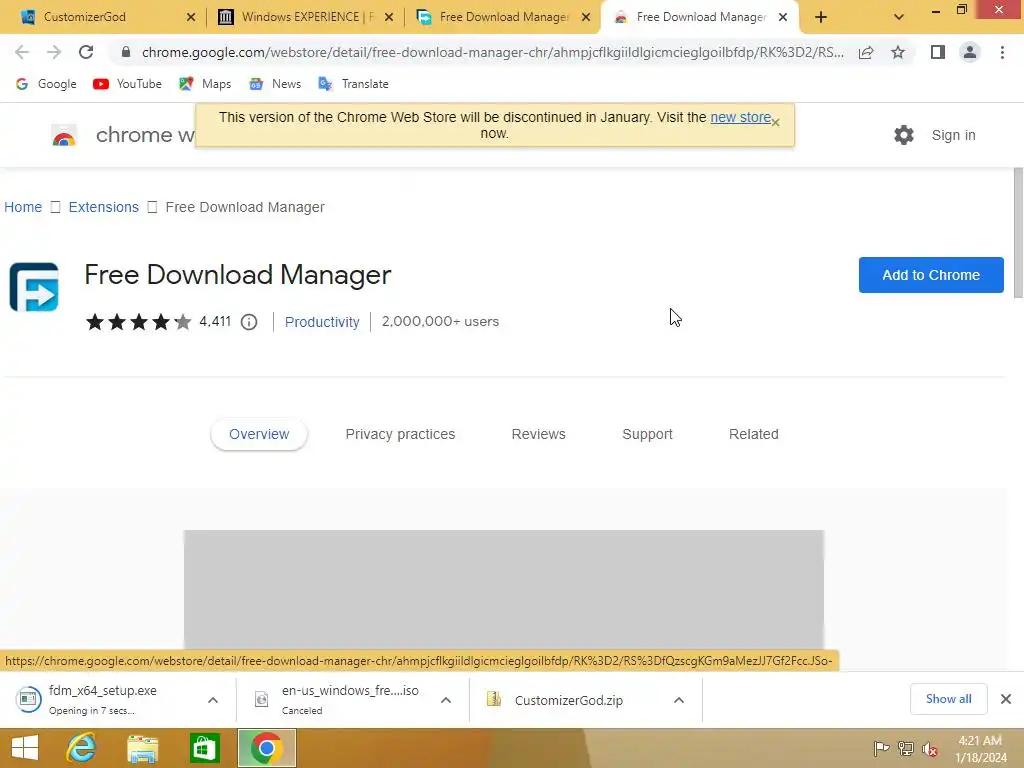
Task: Reload the current page
Action: [86, 52]
